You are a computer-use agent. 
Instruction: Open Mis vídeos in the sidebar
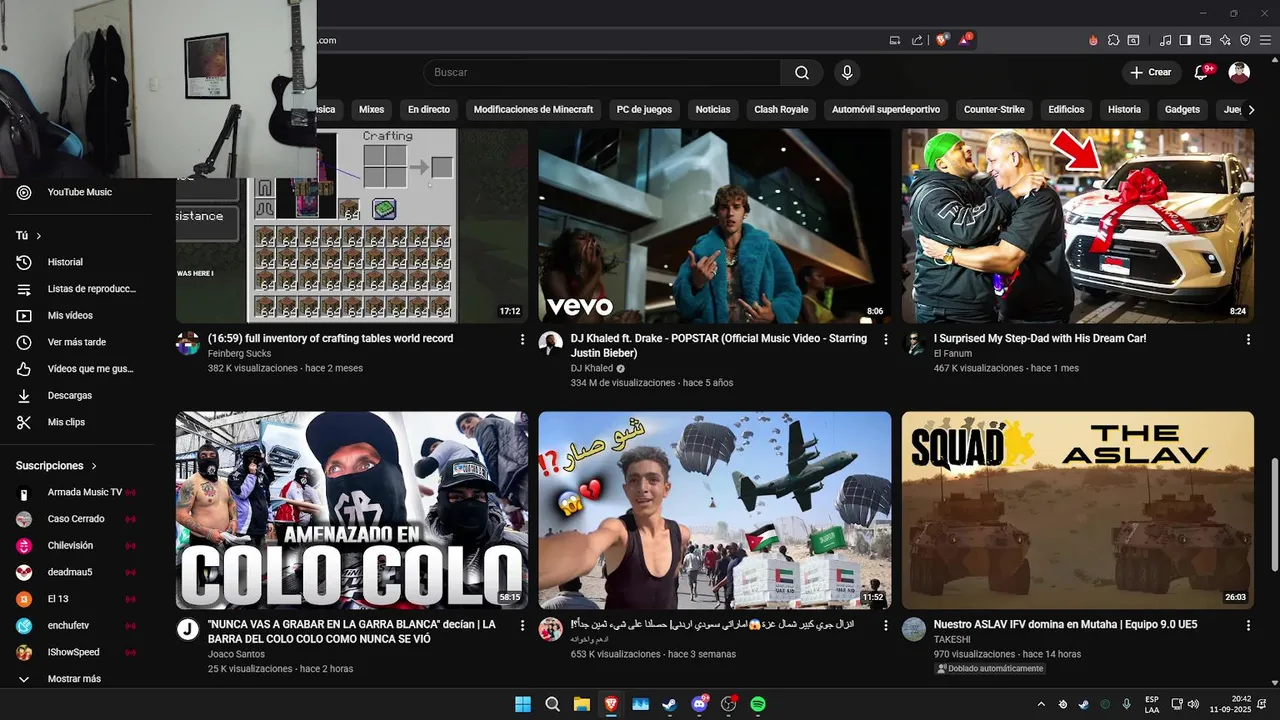(x=77, y=315)
